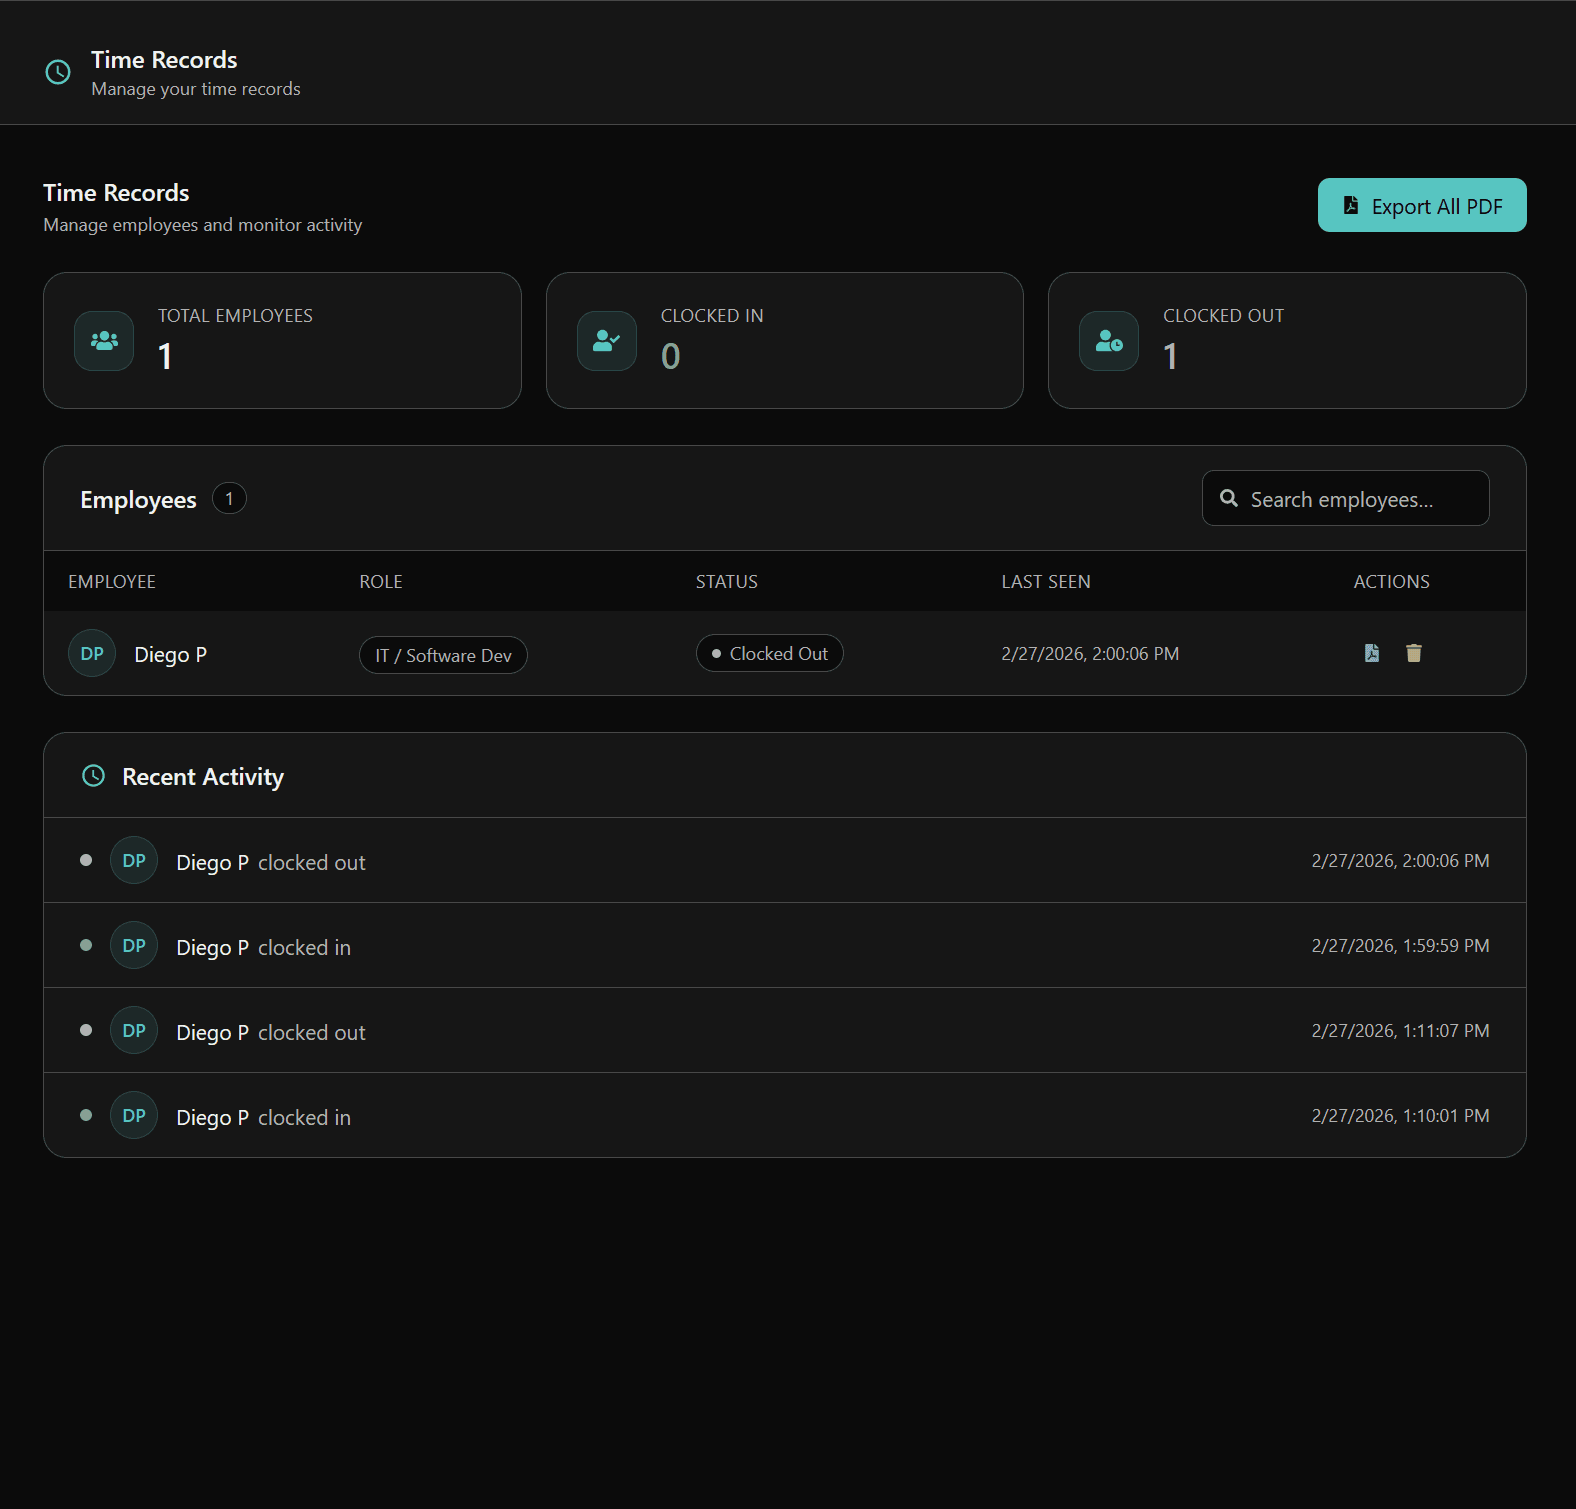The height and width of the screenshot is (1509, 1576).
Task: Click the Recent Activity clock icon
Action: (93, 776)
